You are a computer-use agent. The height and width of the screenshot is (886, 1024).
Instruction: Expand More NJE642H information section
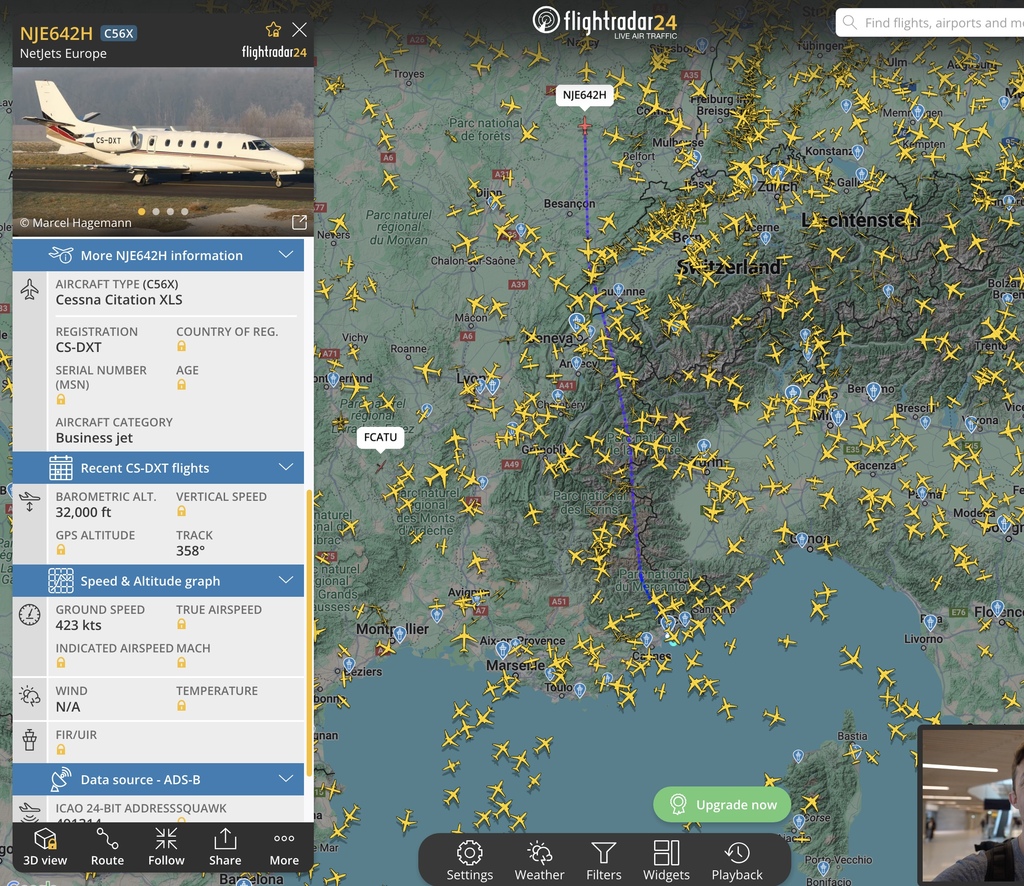(158, 255)
